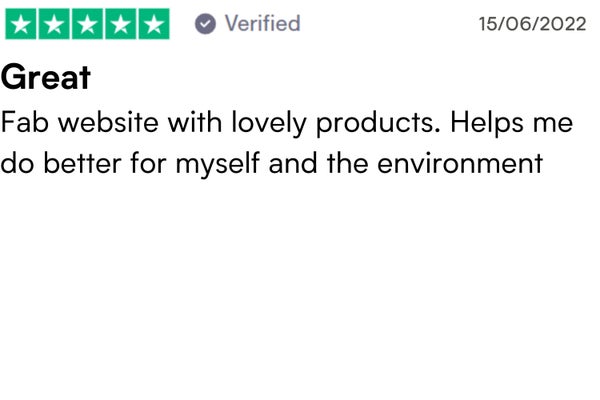Click the word better in the review
The image size is (600, 400).
point(82,163)
